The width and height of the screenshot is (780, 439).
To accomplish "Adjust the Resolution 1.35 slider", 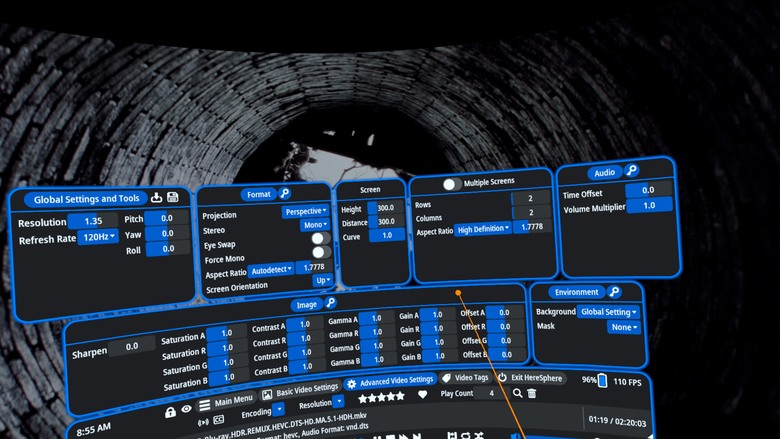I will [93, 221].
